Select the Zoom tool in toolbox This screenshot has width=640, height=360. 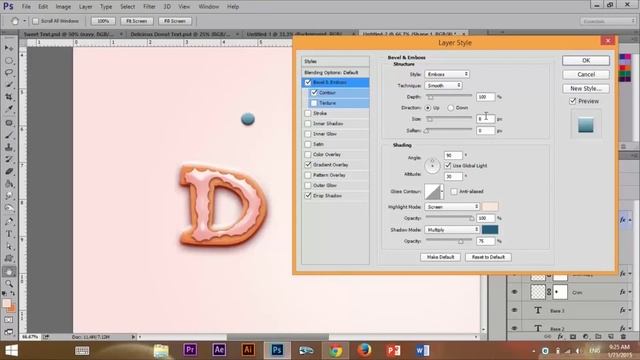[9, 283]
